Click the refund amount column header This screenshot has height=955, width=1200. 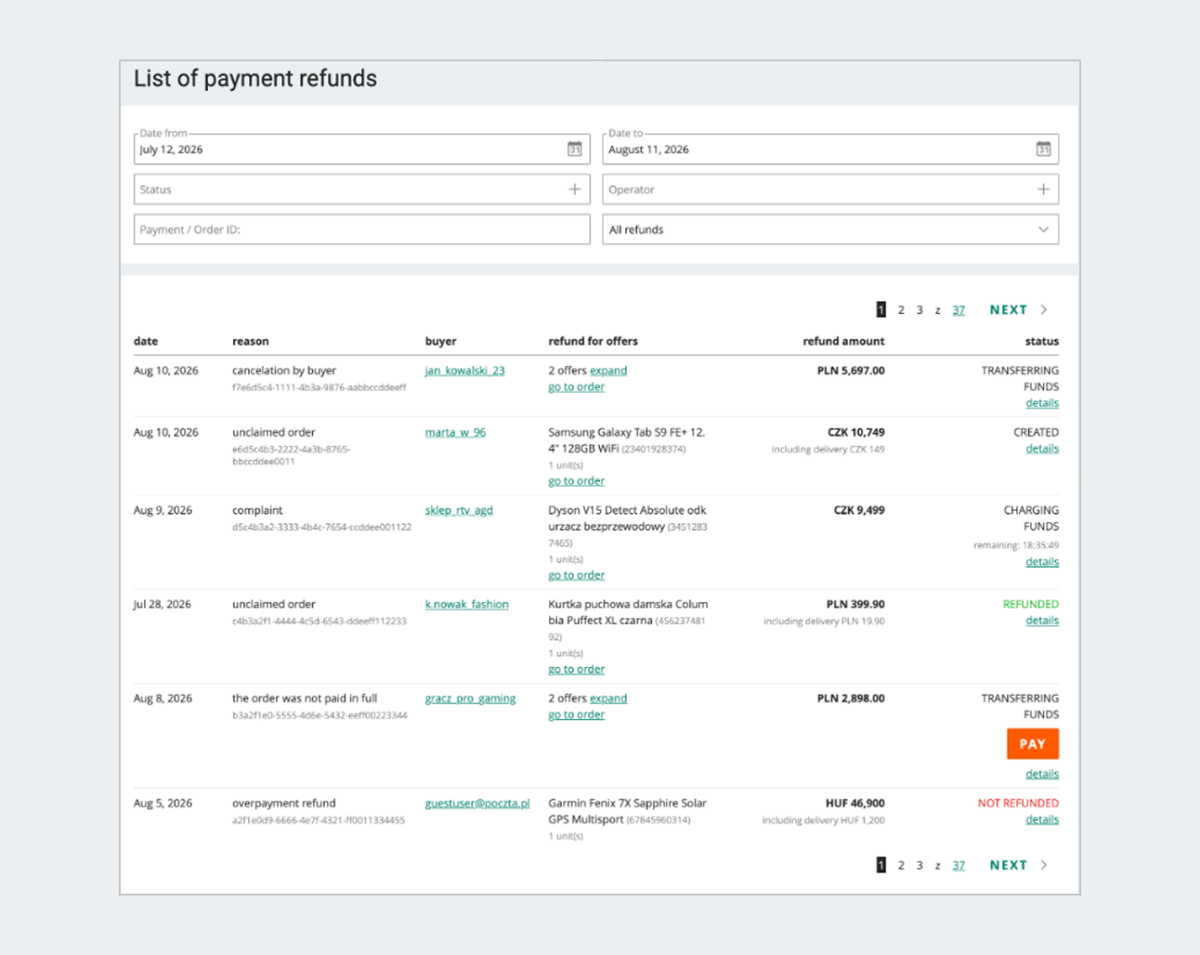(x=844, y=341)
